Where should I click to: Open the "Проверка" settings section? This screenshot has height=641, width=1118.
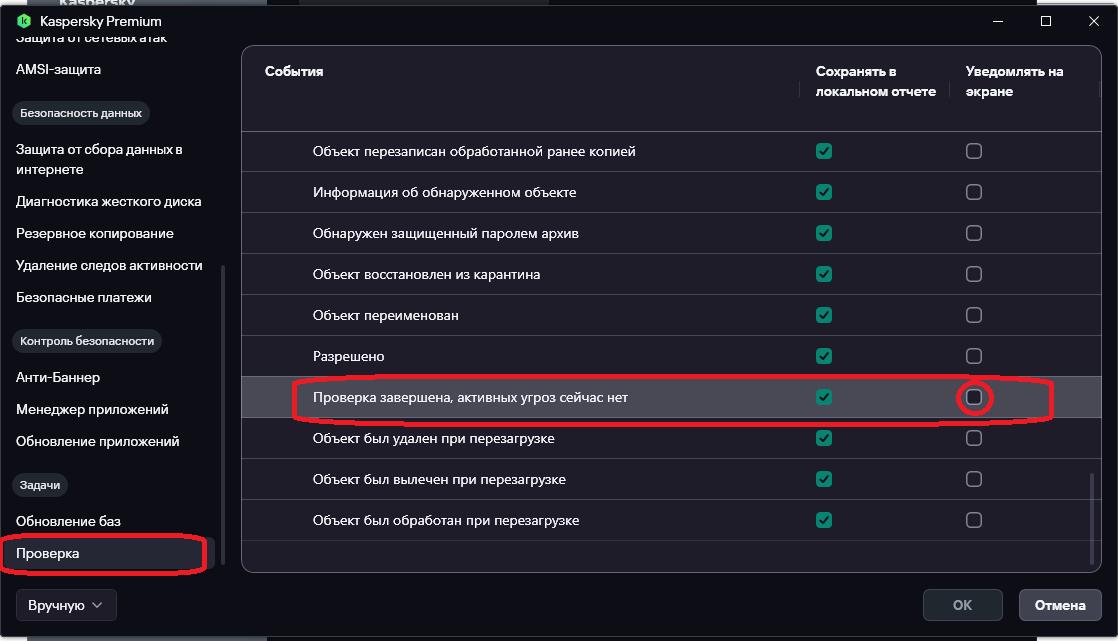click(x=48, y=553)
